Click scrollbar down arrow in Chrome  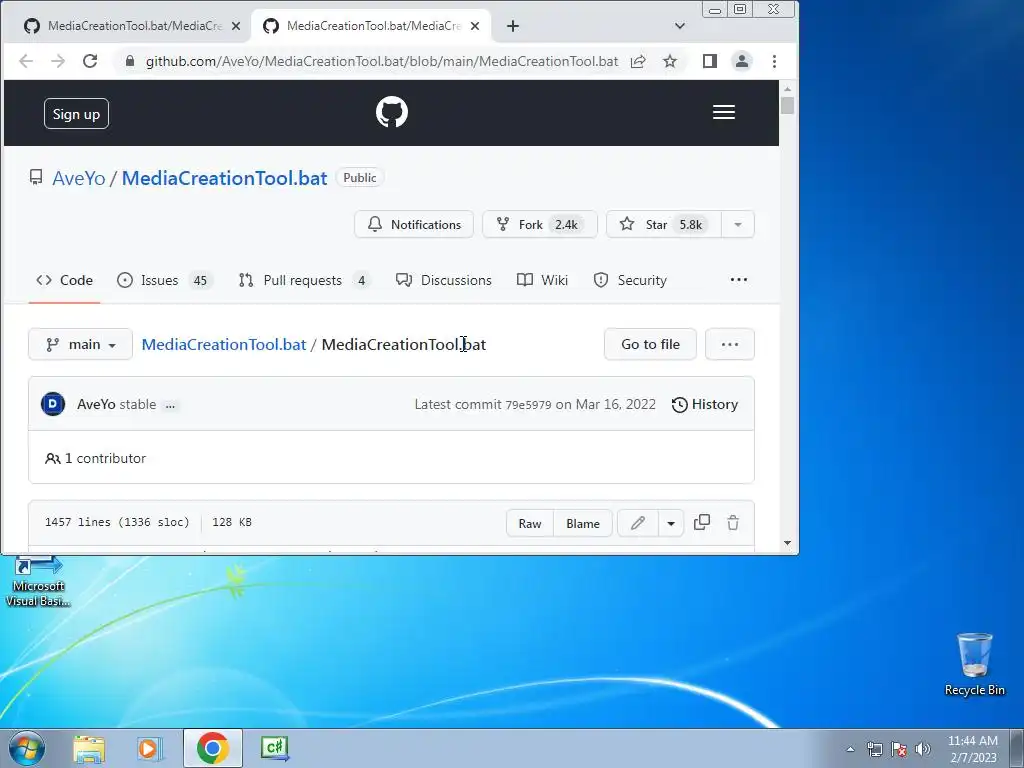click(787, 543)
